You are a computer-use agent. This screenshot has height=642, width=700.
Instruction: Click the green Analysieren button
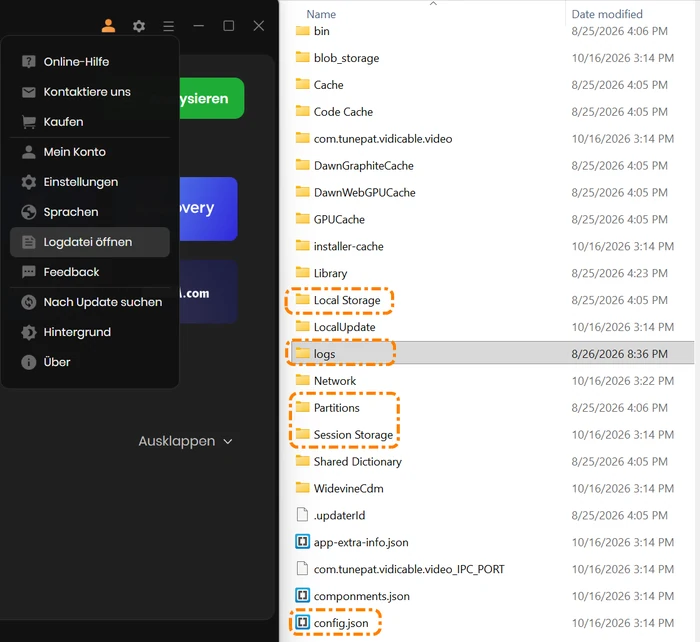point(212,98)
